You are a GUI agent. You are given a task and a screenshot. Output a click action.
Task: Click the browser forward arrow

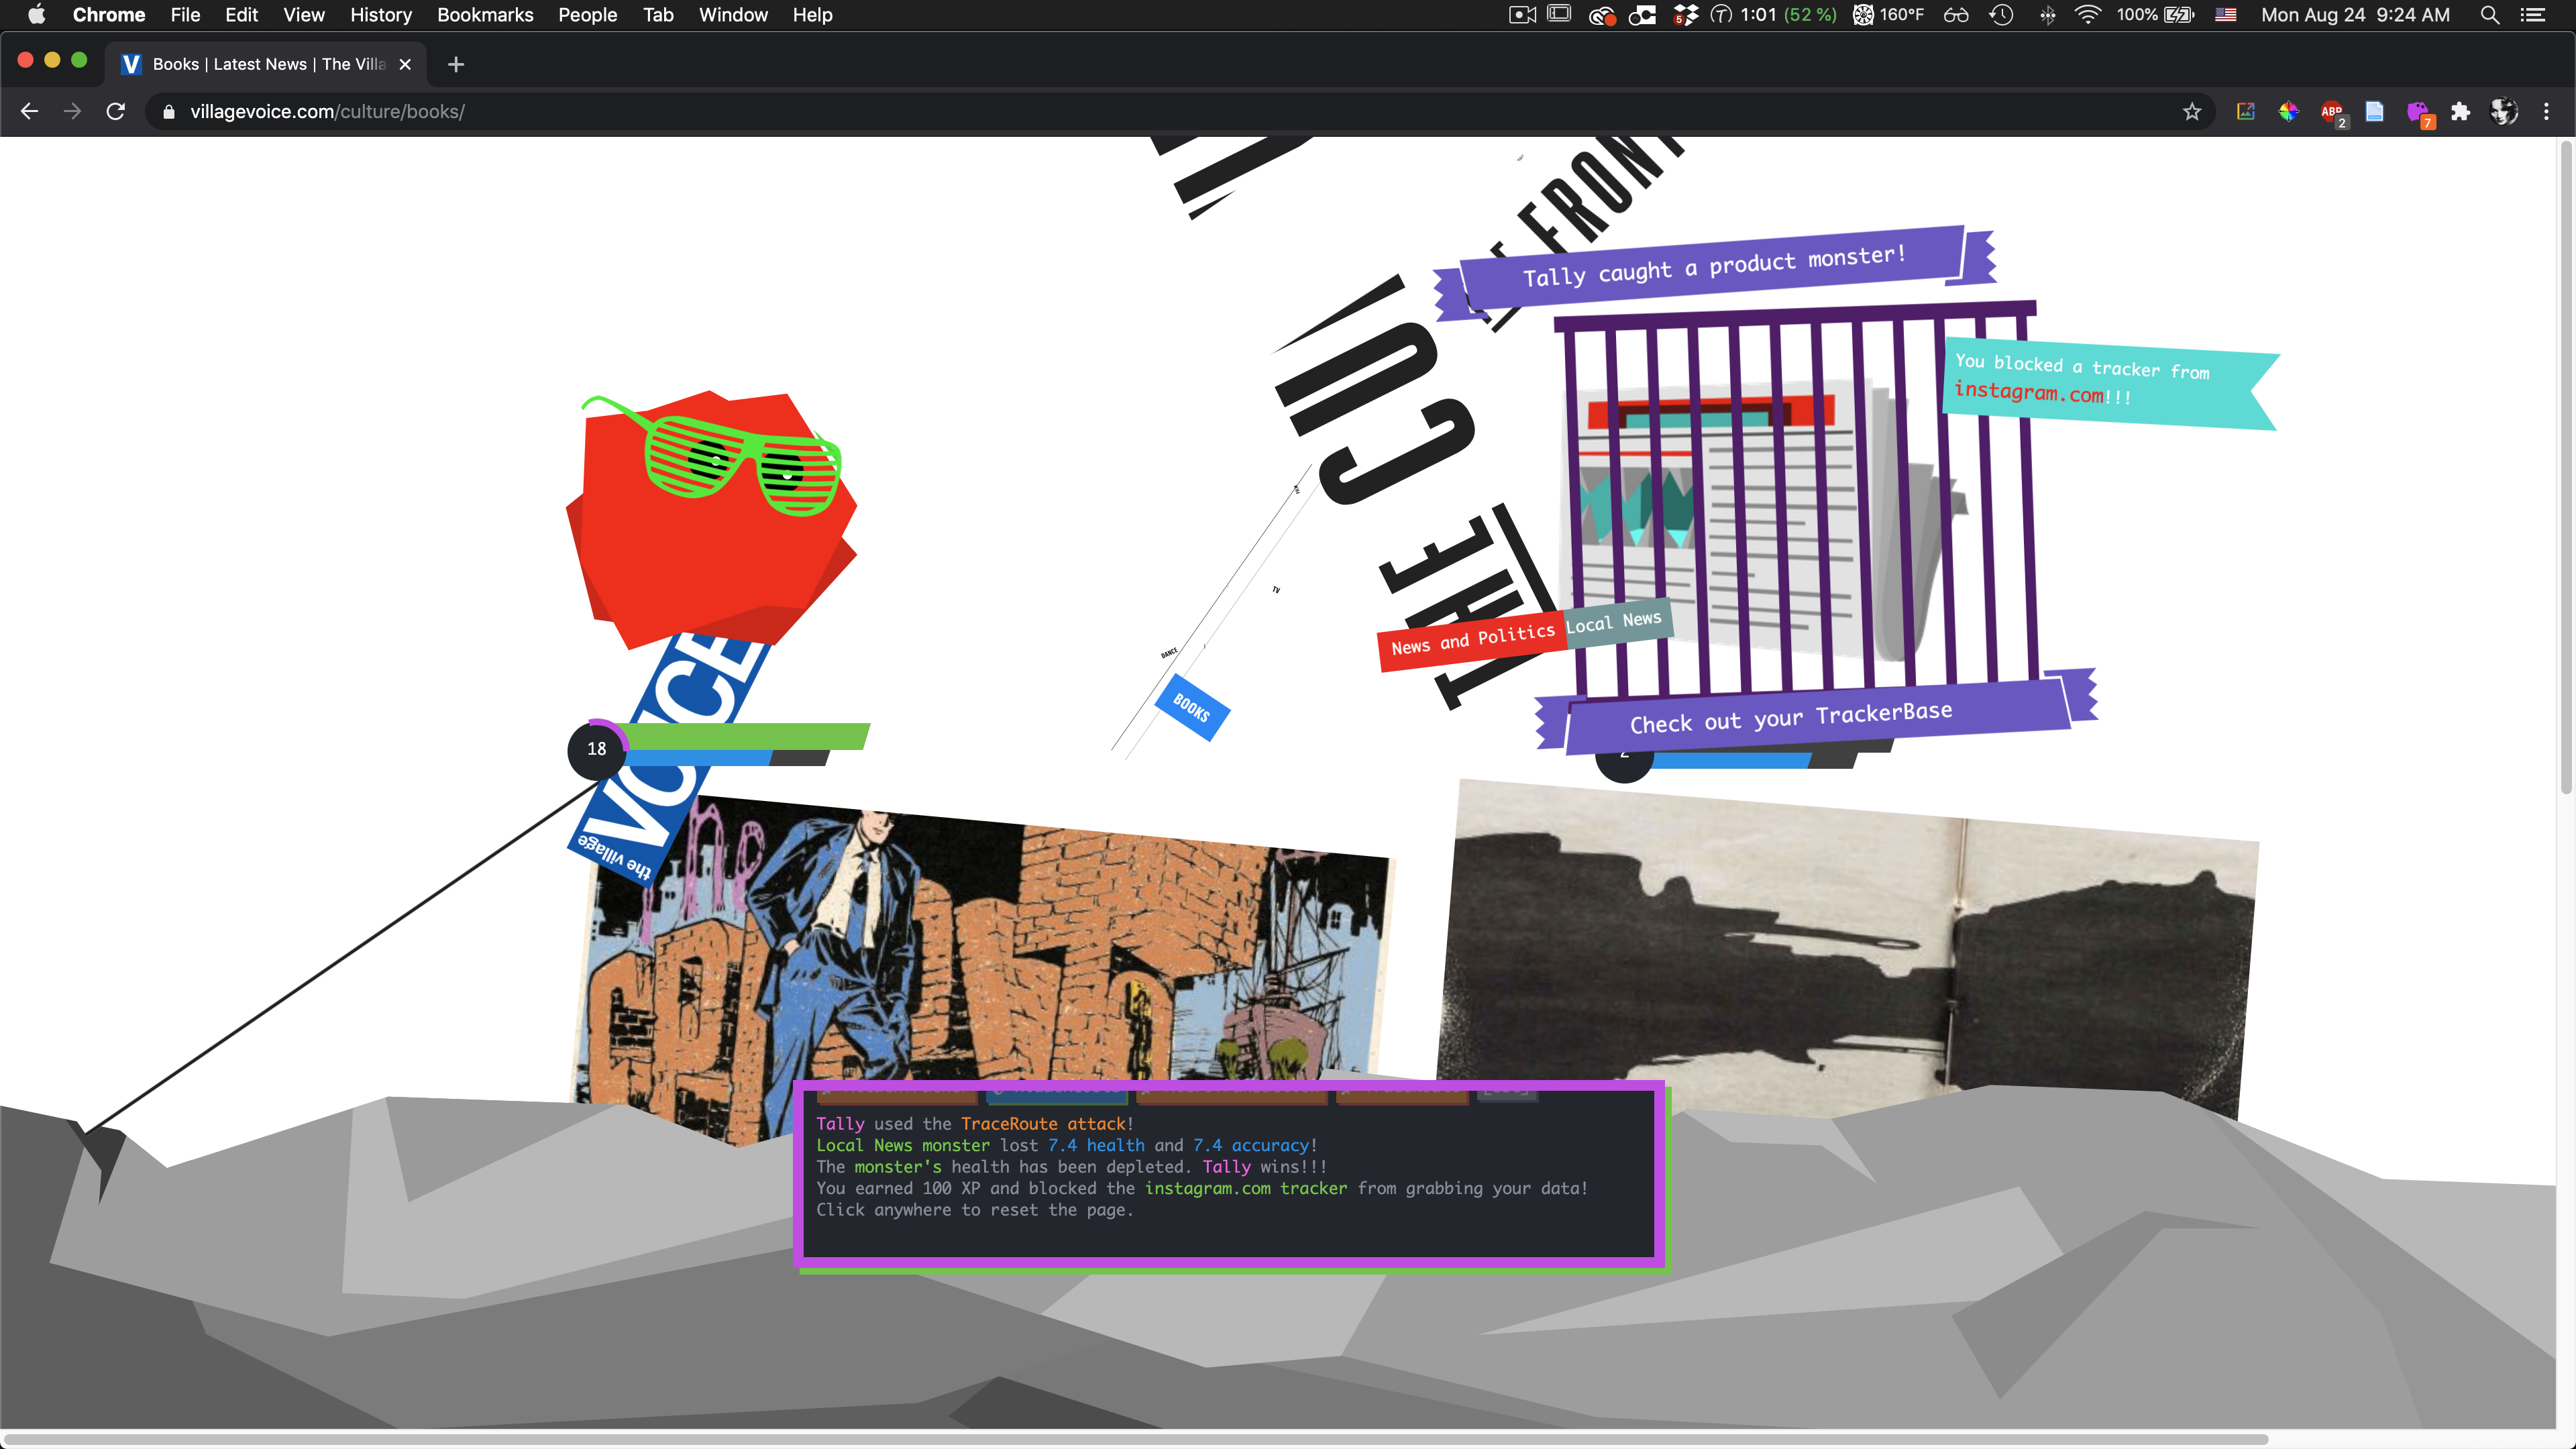coord(72,111)
